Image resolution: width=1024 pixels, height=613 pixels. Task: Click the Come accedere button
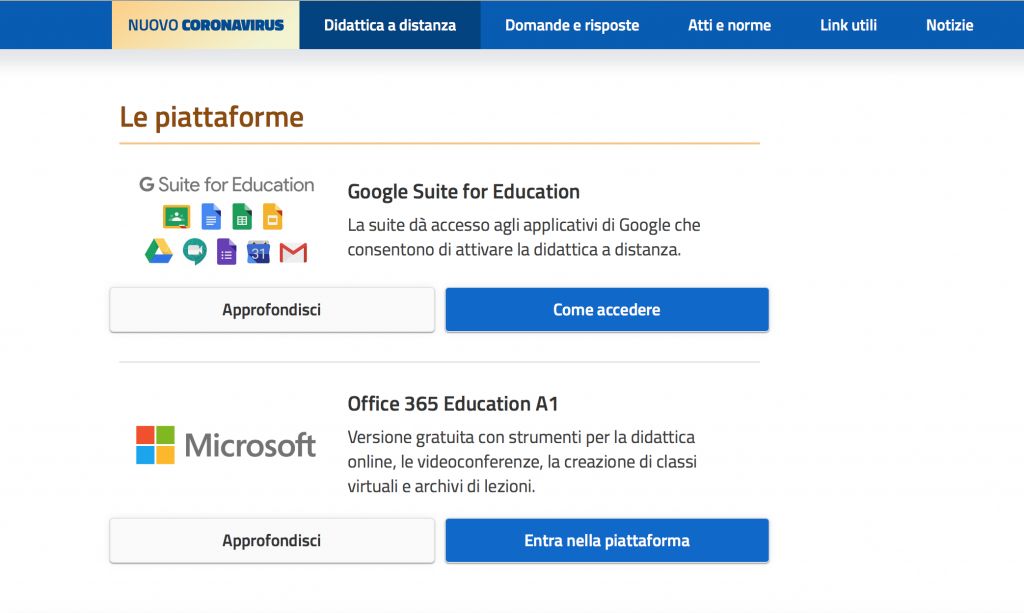coord(606,310)
